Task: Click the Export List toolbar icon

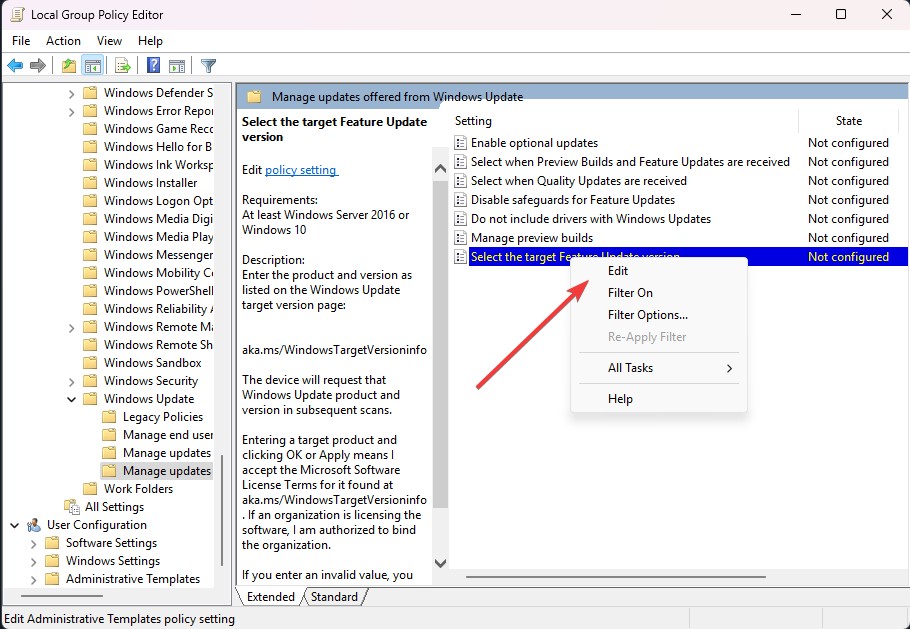Action: click(x=122, y=66)
